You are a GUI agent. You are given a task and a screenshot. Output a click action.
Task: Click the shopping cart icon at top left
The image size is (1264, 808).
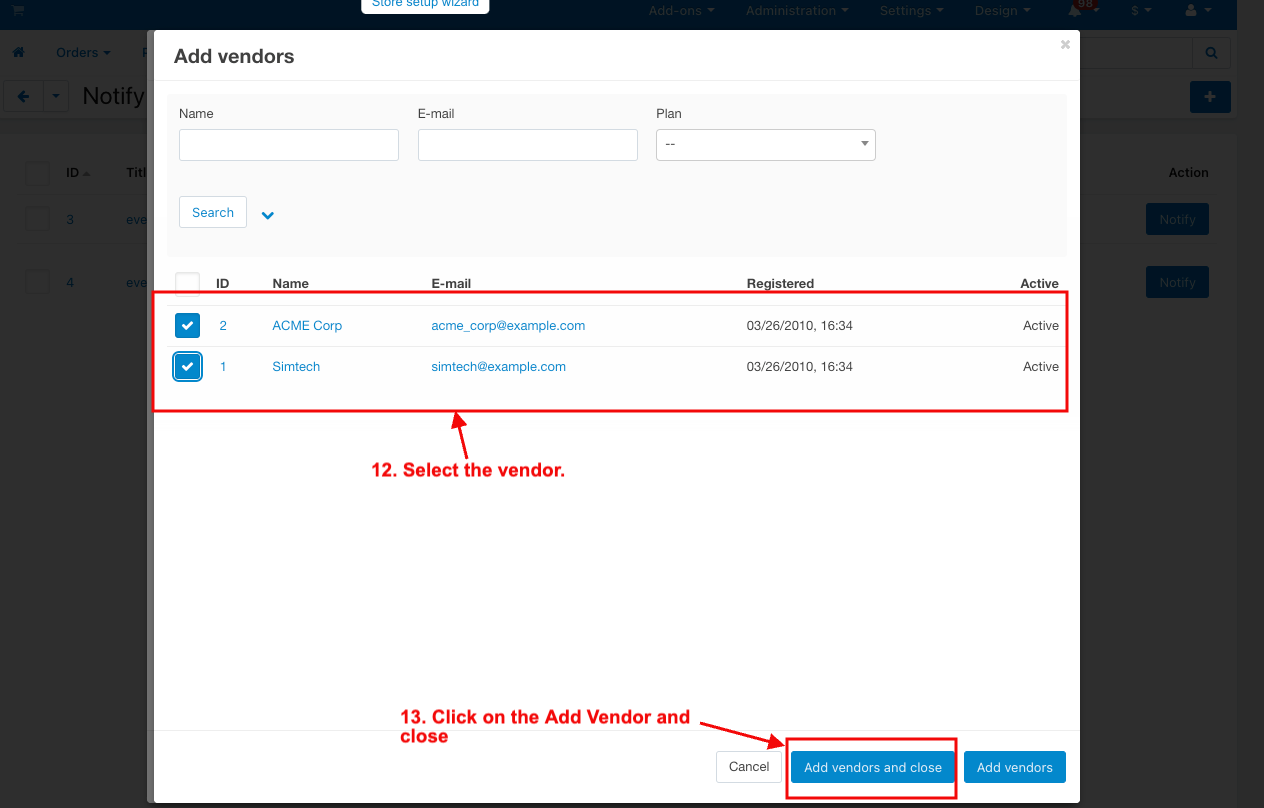click(x=18, y=10)
